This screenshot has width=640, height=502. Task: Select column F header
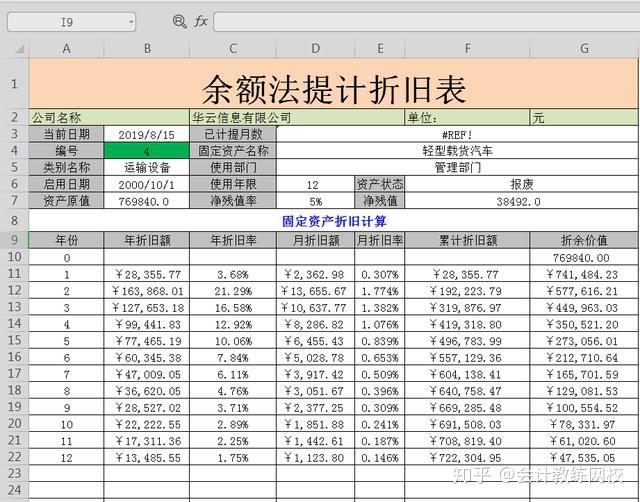click(x=467, y=49)
